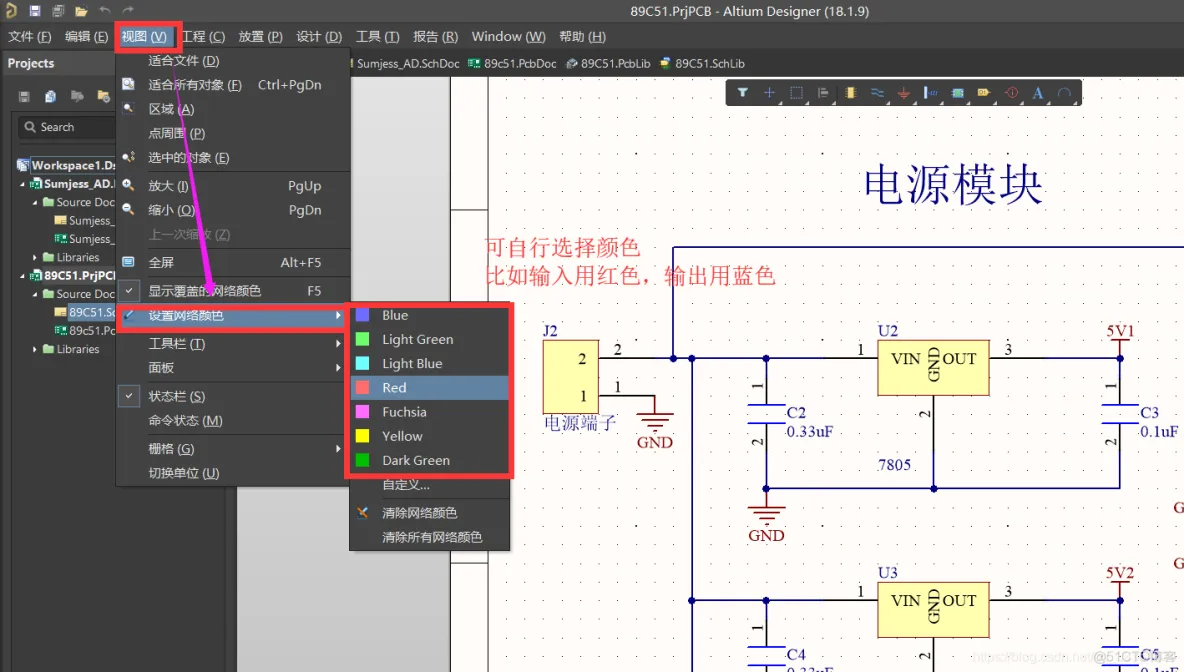1184x672 pixels.
Task: Click 放大 (I) zoom in entry
Action: point(233,186)
